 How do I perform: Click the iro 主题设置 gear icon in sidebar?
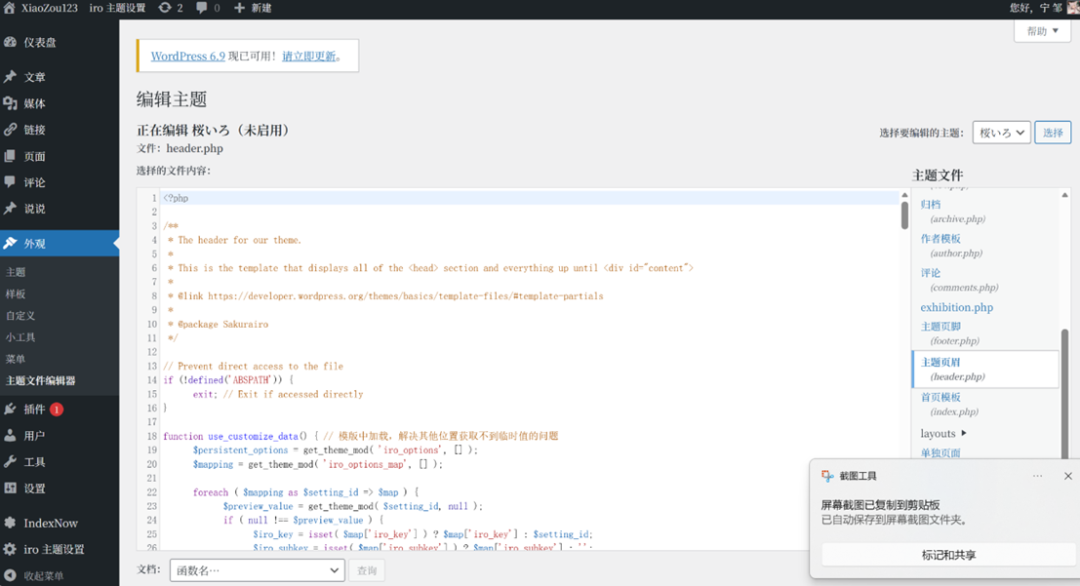tap(10, 549)
